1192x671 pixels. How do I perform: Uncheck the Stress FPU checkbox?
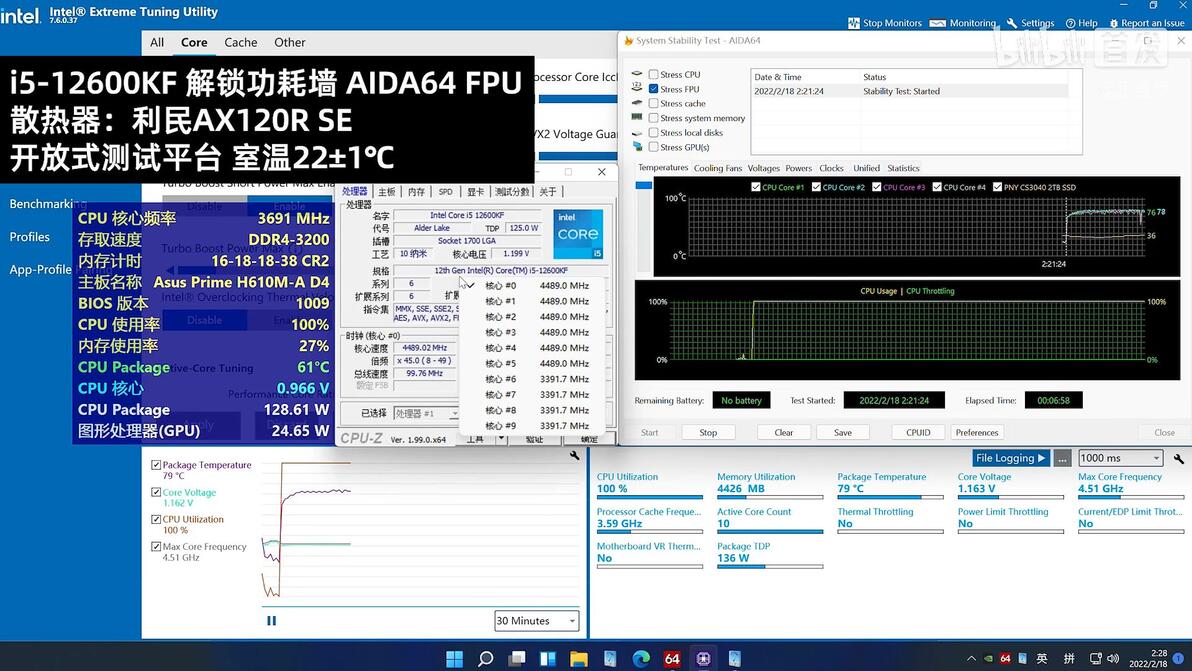(653, 89)
